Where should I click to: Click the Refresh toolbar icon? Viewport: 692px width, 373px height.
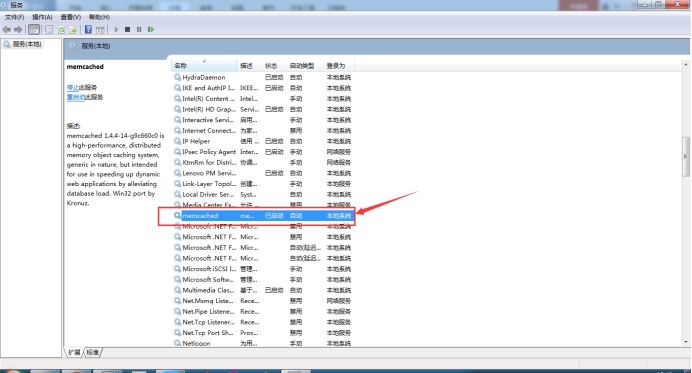click(61, 30)
